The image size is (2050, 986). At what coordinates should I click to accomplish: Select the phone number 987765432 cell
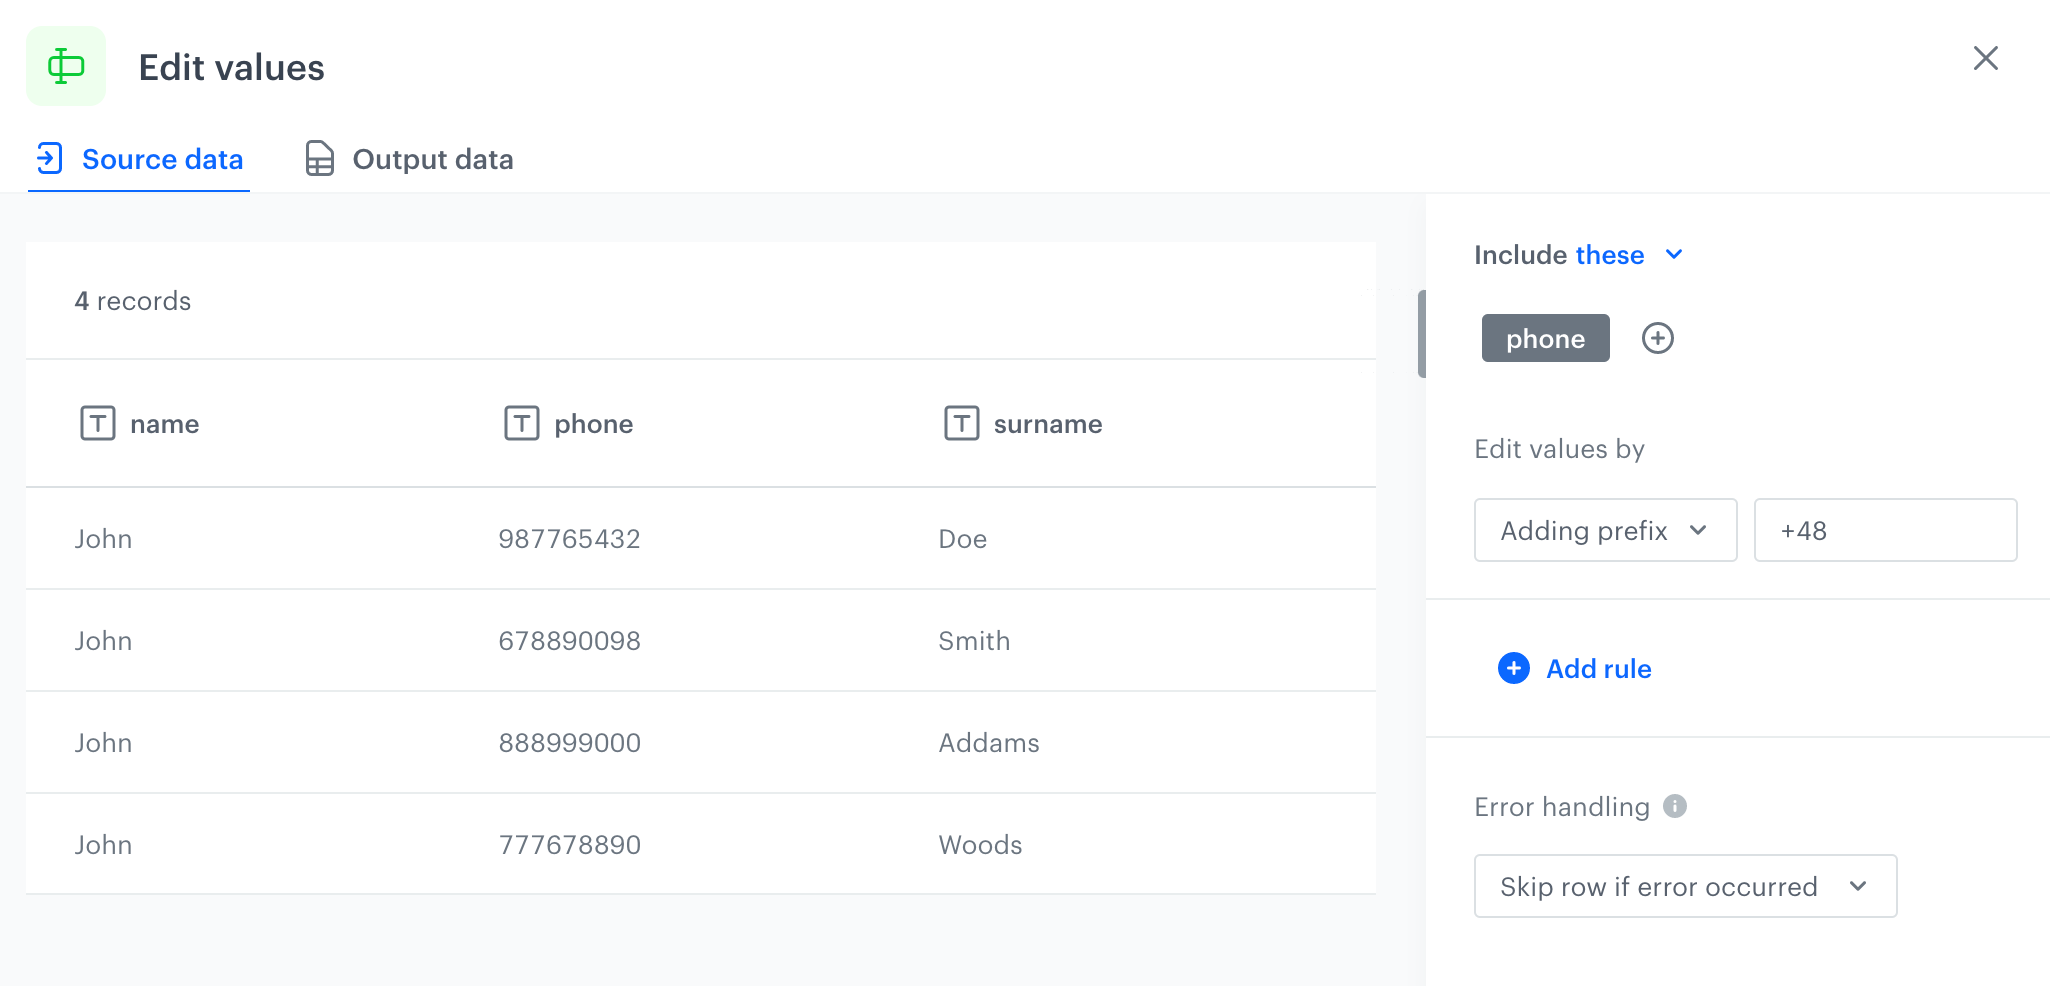[x=569, y=539]
